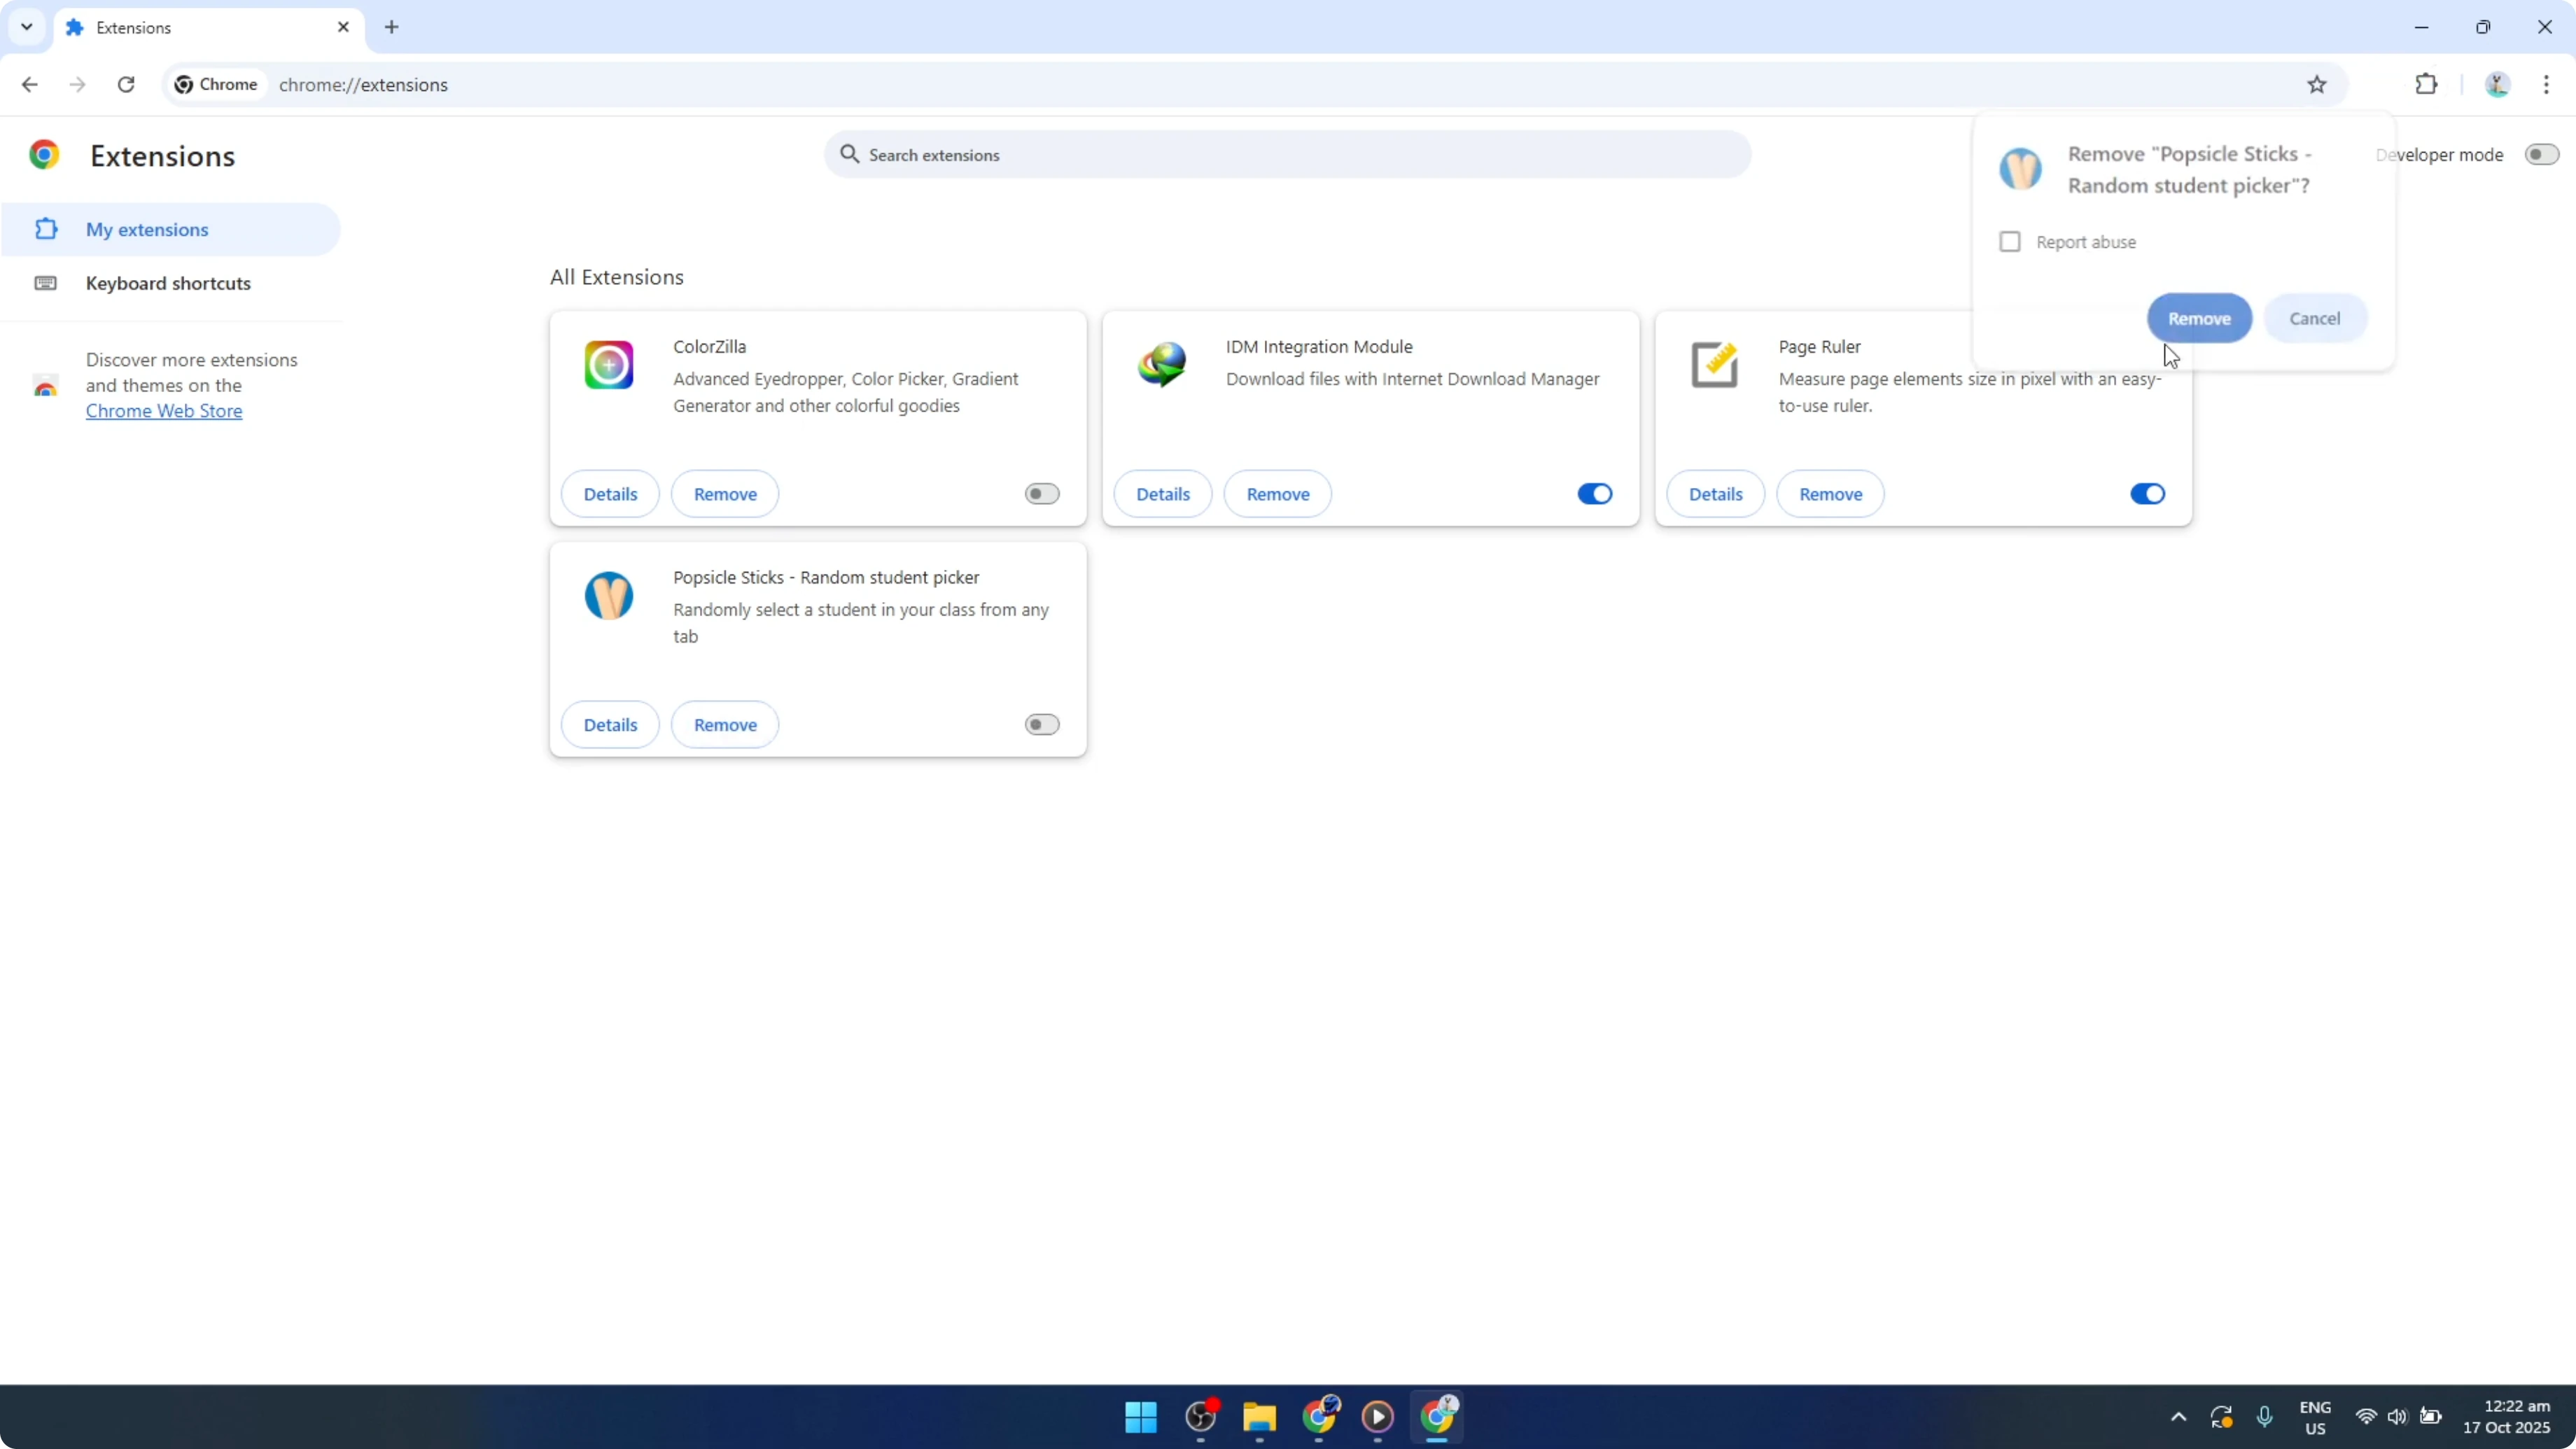Image resolution: width=2576 pixels, height=1449 pixels.
Task: Open the tab search dropdown
Action: pos(27,27)
